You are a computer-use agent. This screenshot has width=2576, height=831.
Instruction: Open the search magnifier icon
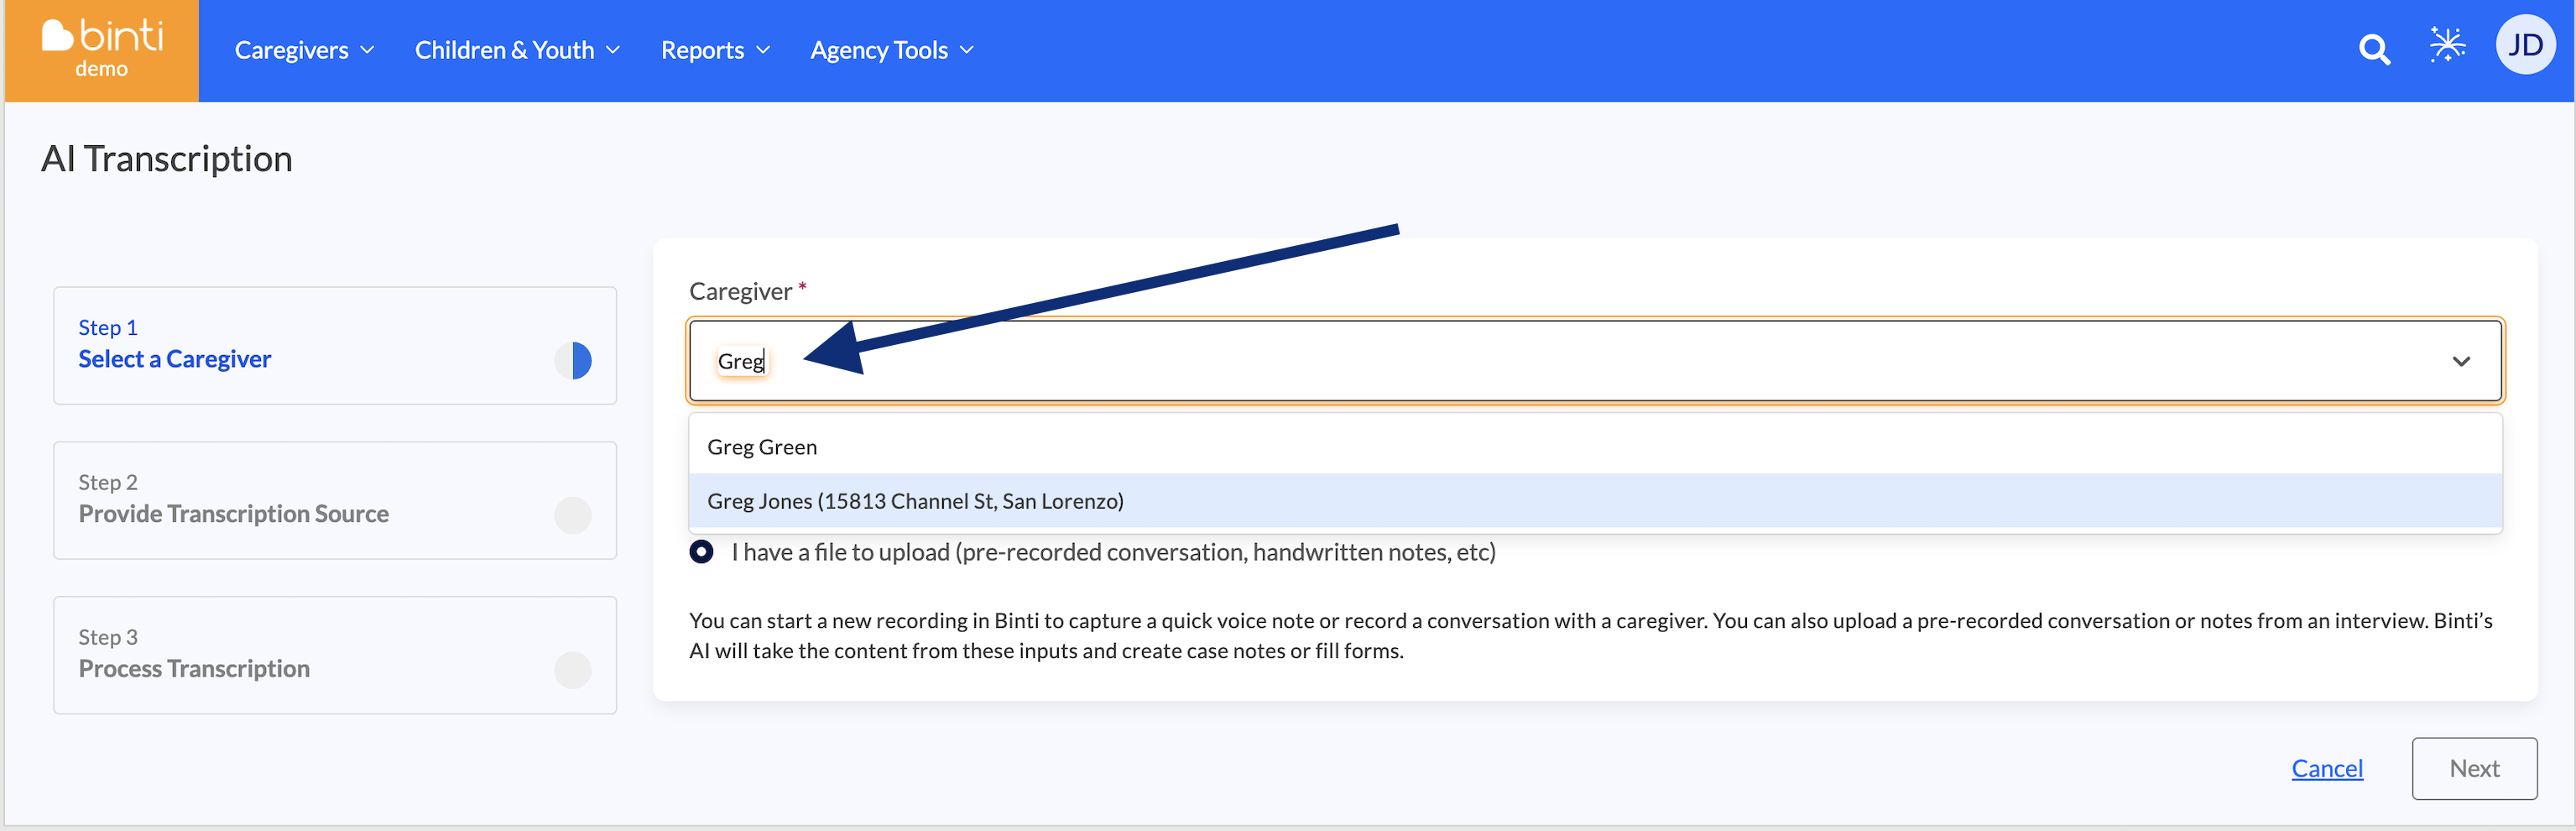point(2374,49)
